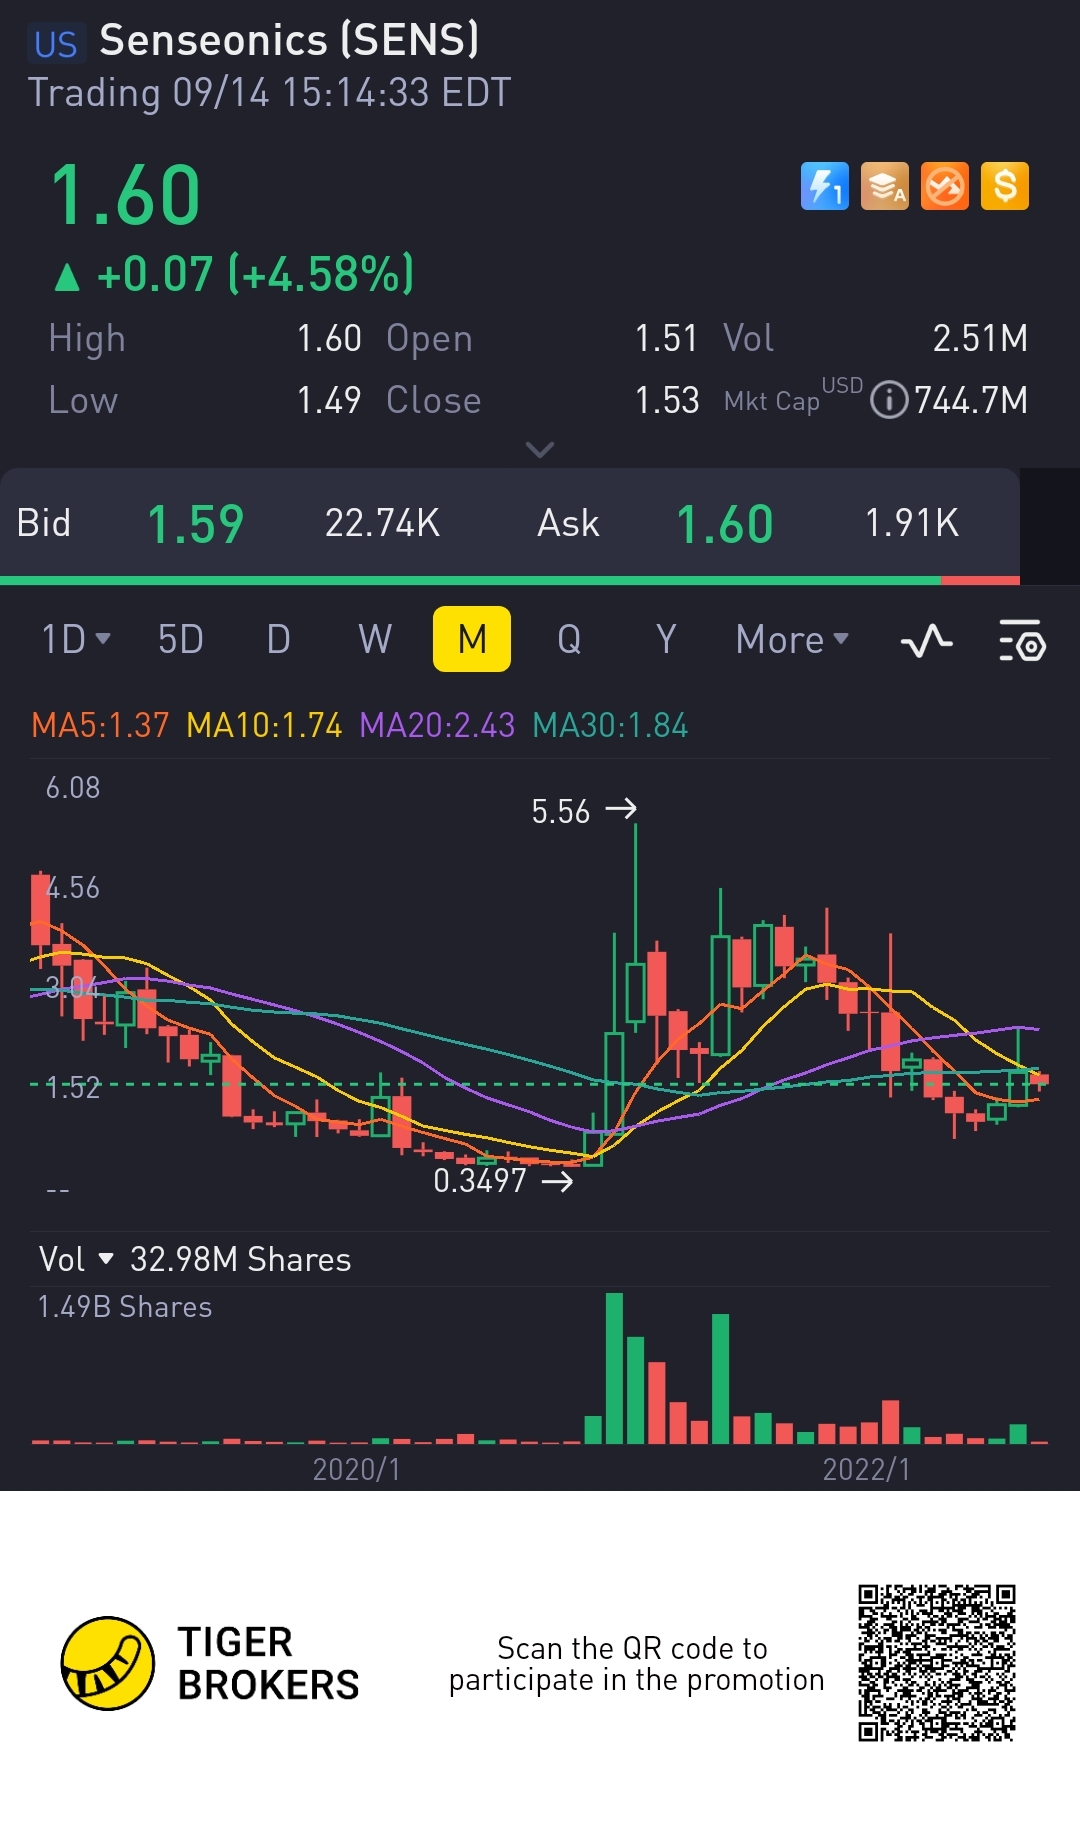The image size is (1080, 1836).
Task: Tap the stacked coins icon with letter A
Action: (x=885, y=186)
